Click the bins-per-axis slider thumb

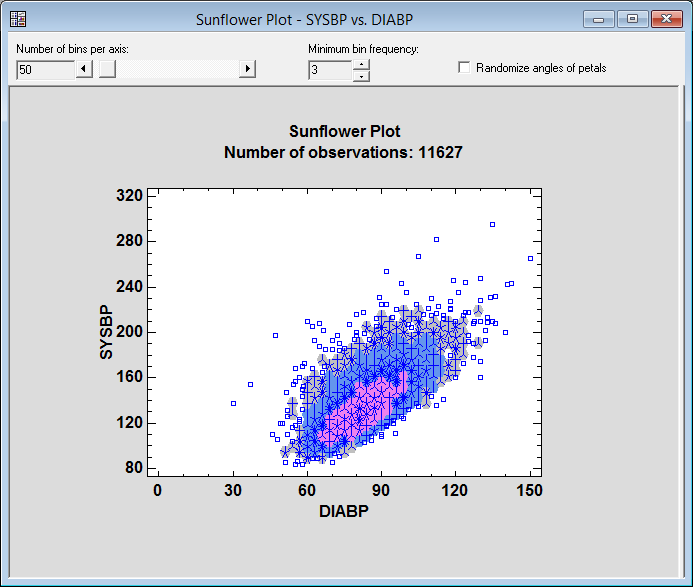point(105,69)
